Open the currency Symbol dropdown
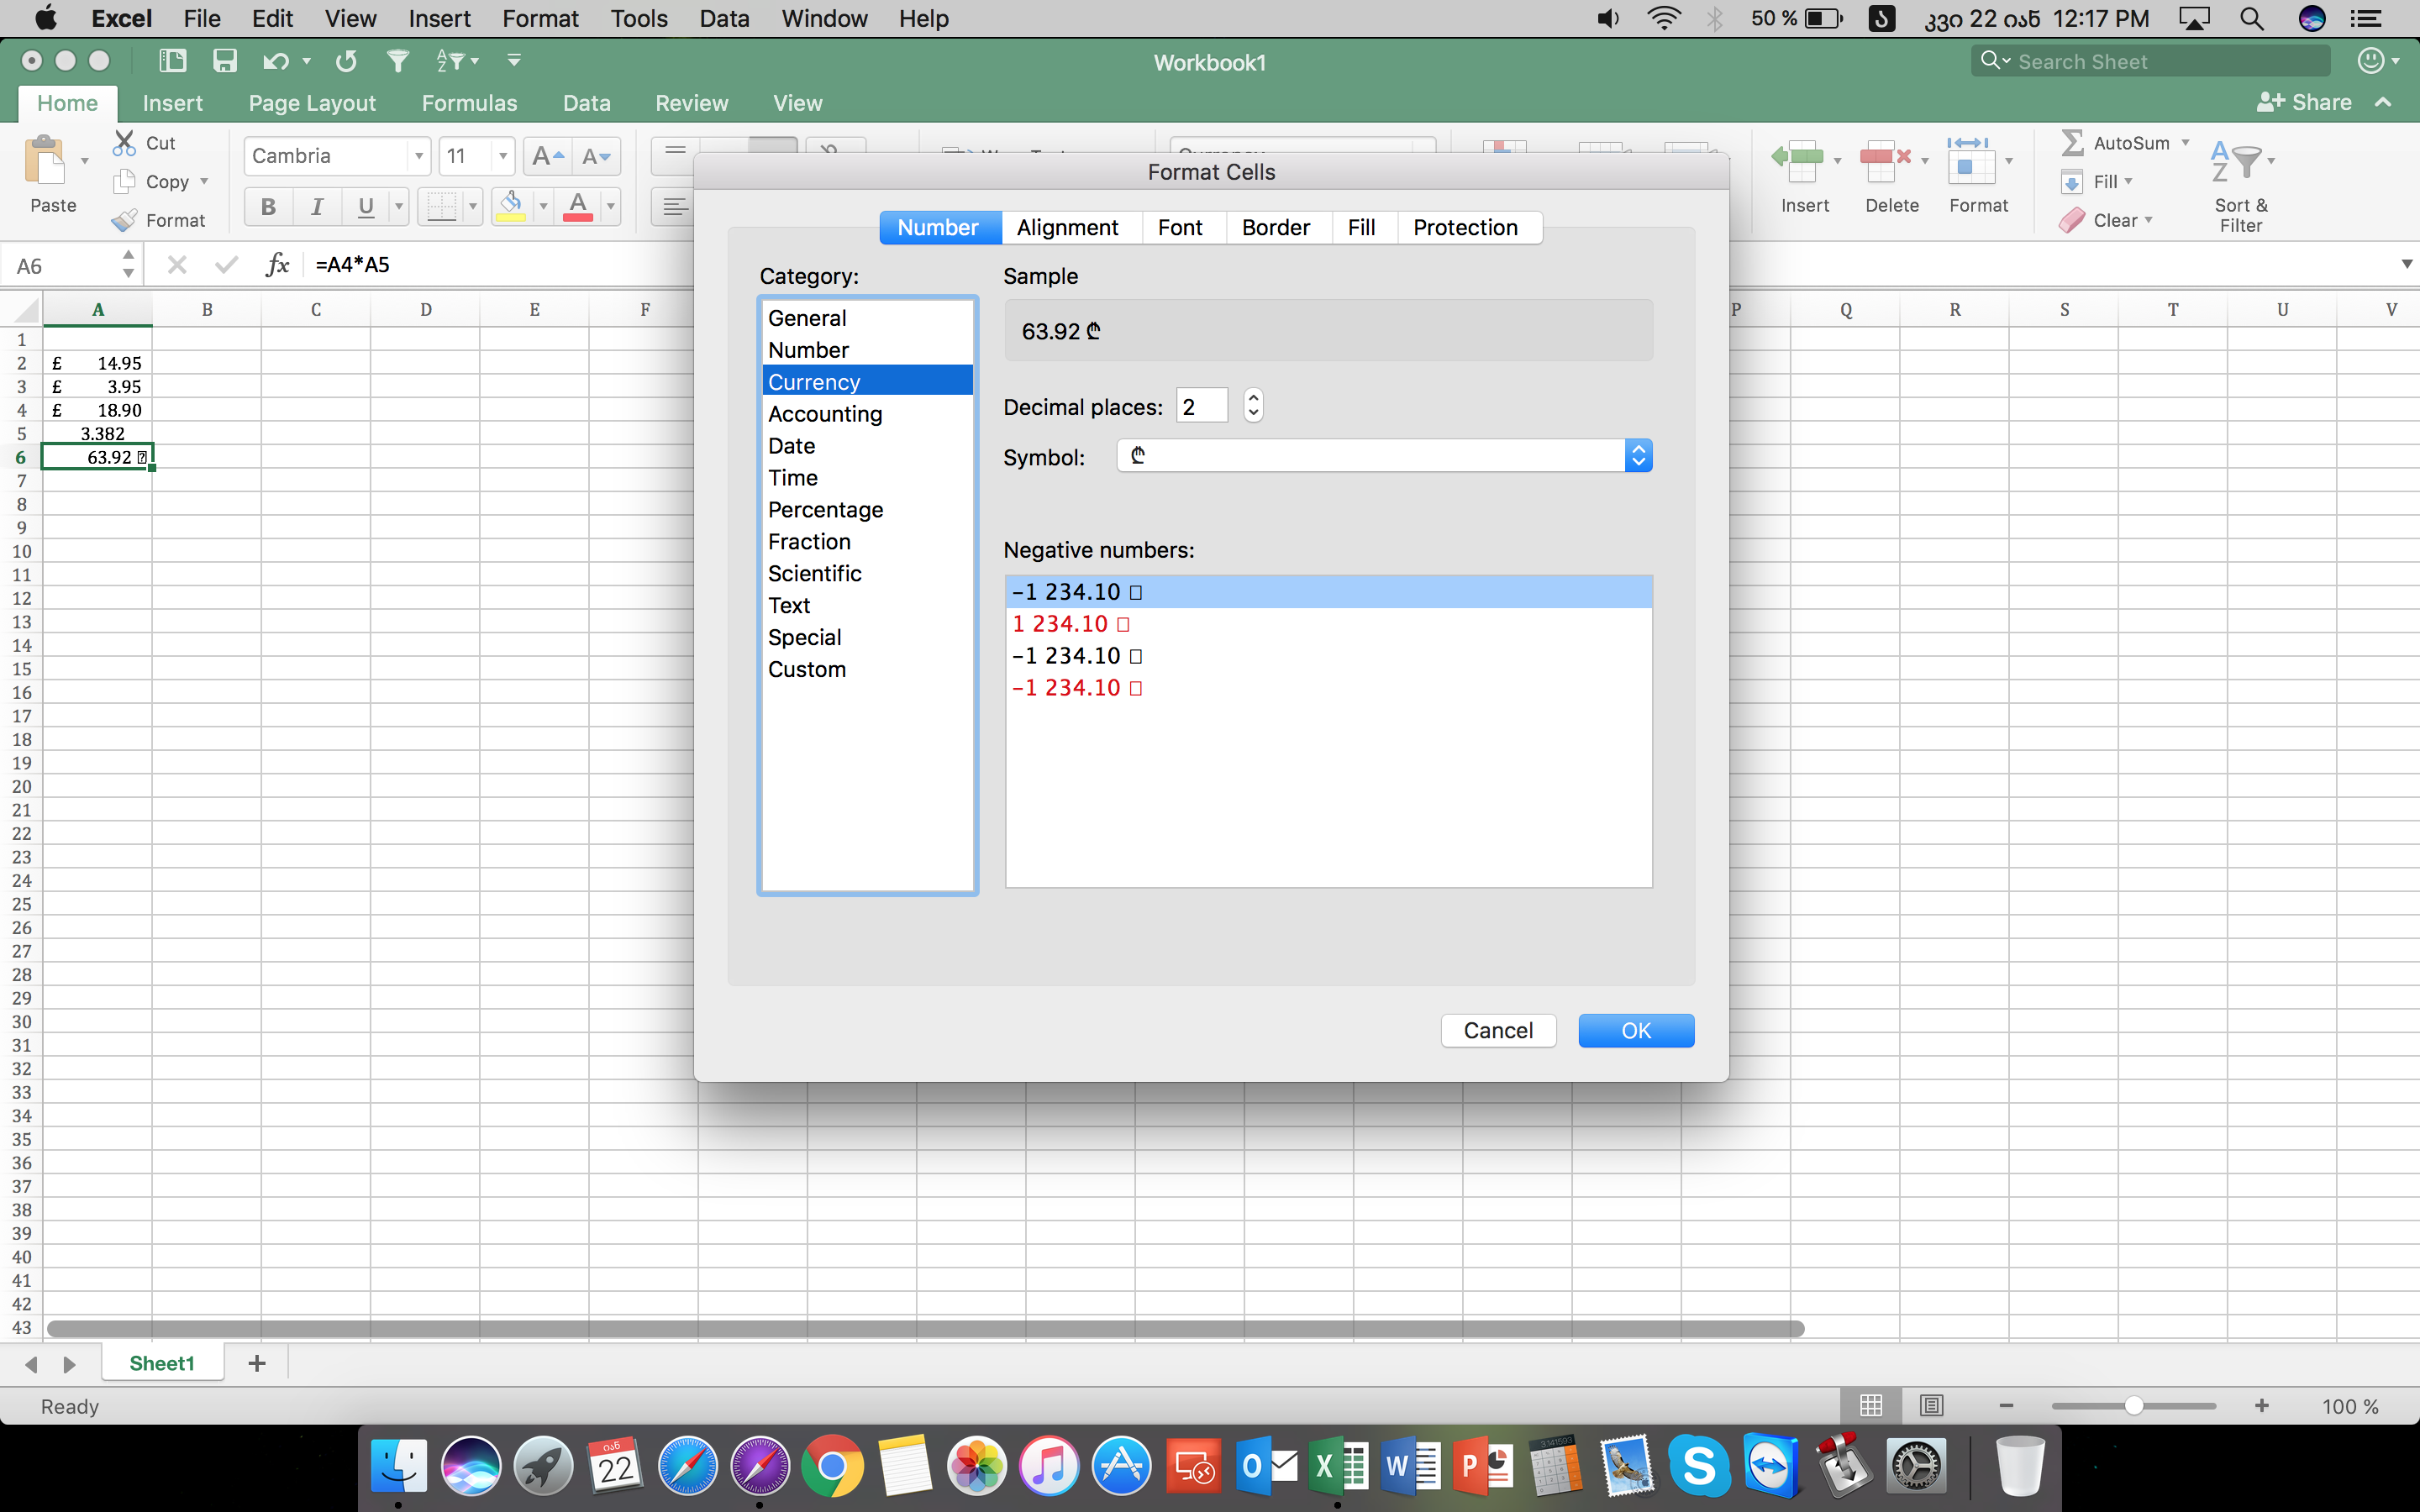Screen dimensions: 2420x1512 click(1637, 456)
